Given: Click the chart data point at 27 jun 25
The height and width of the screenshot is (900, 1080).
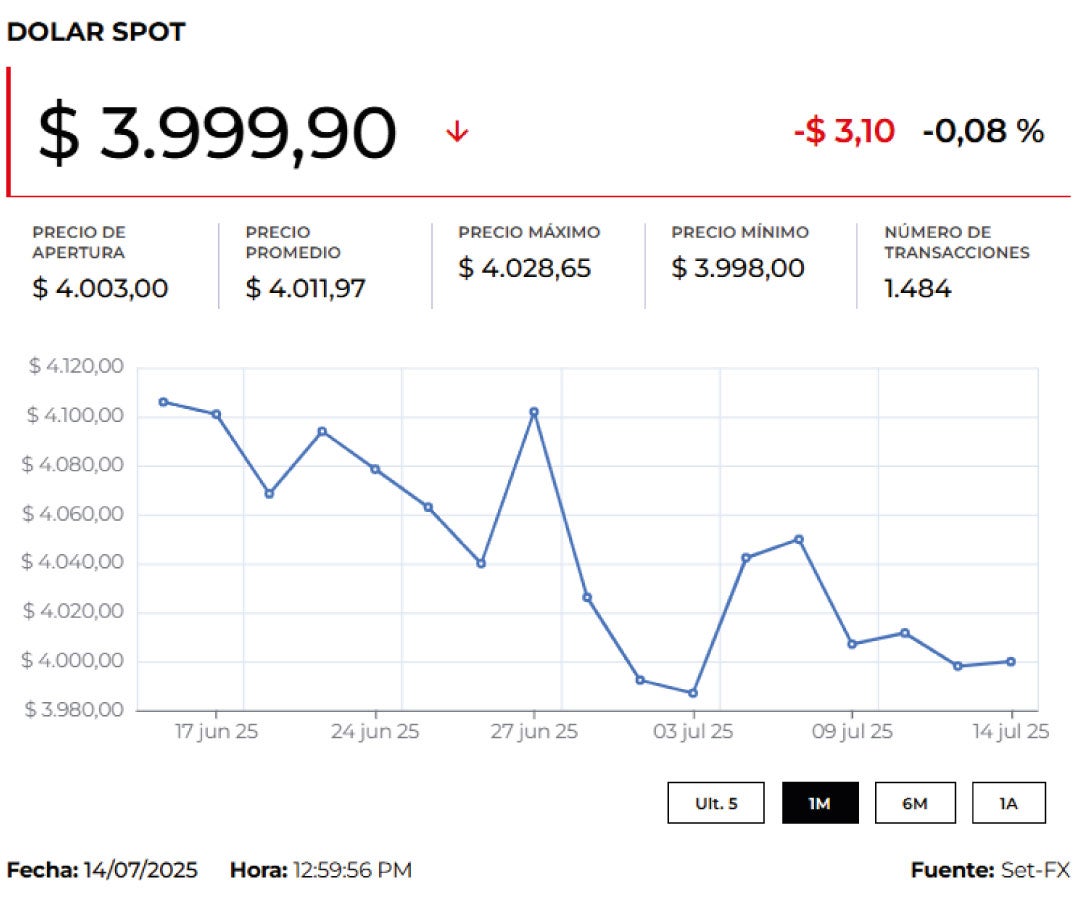Looking at the screenshot, I should point(534,412).
